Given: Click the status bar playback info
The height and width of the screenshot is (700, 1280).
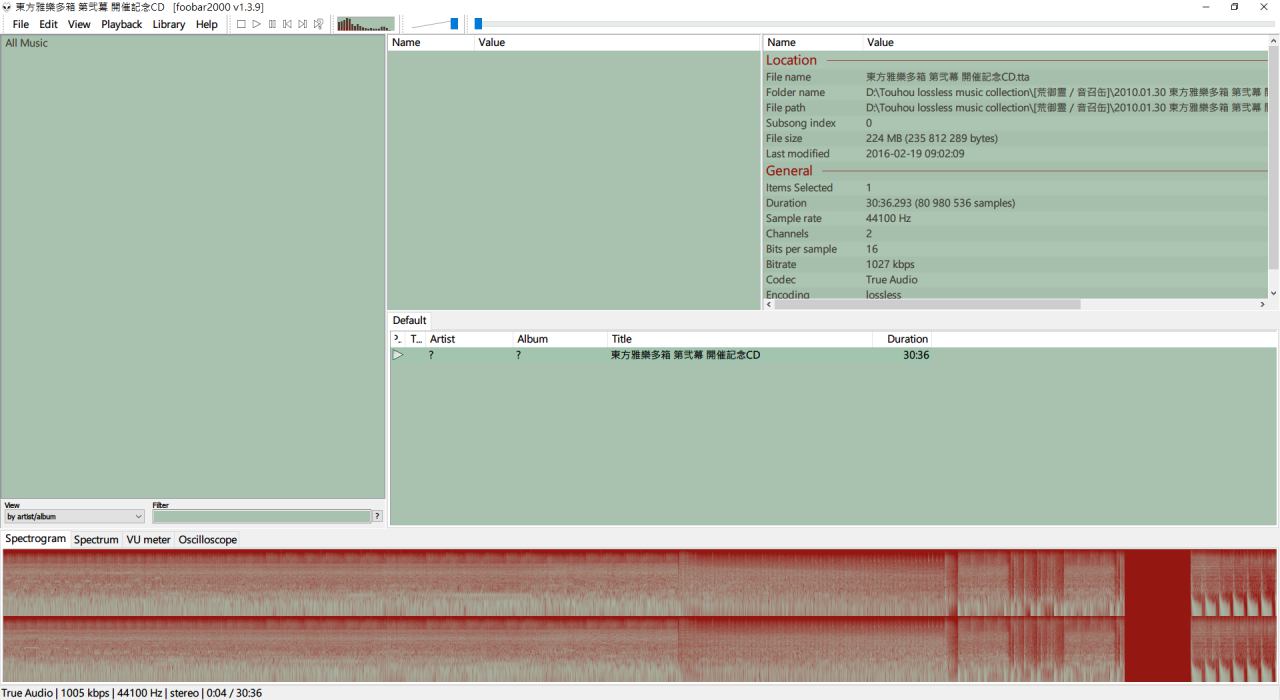Looking at the screenshot, I should [x=131, y=693].
